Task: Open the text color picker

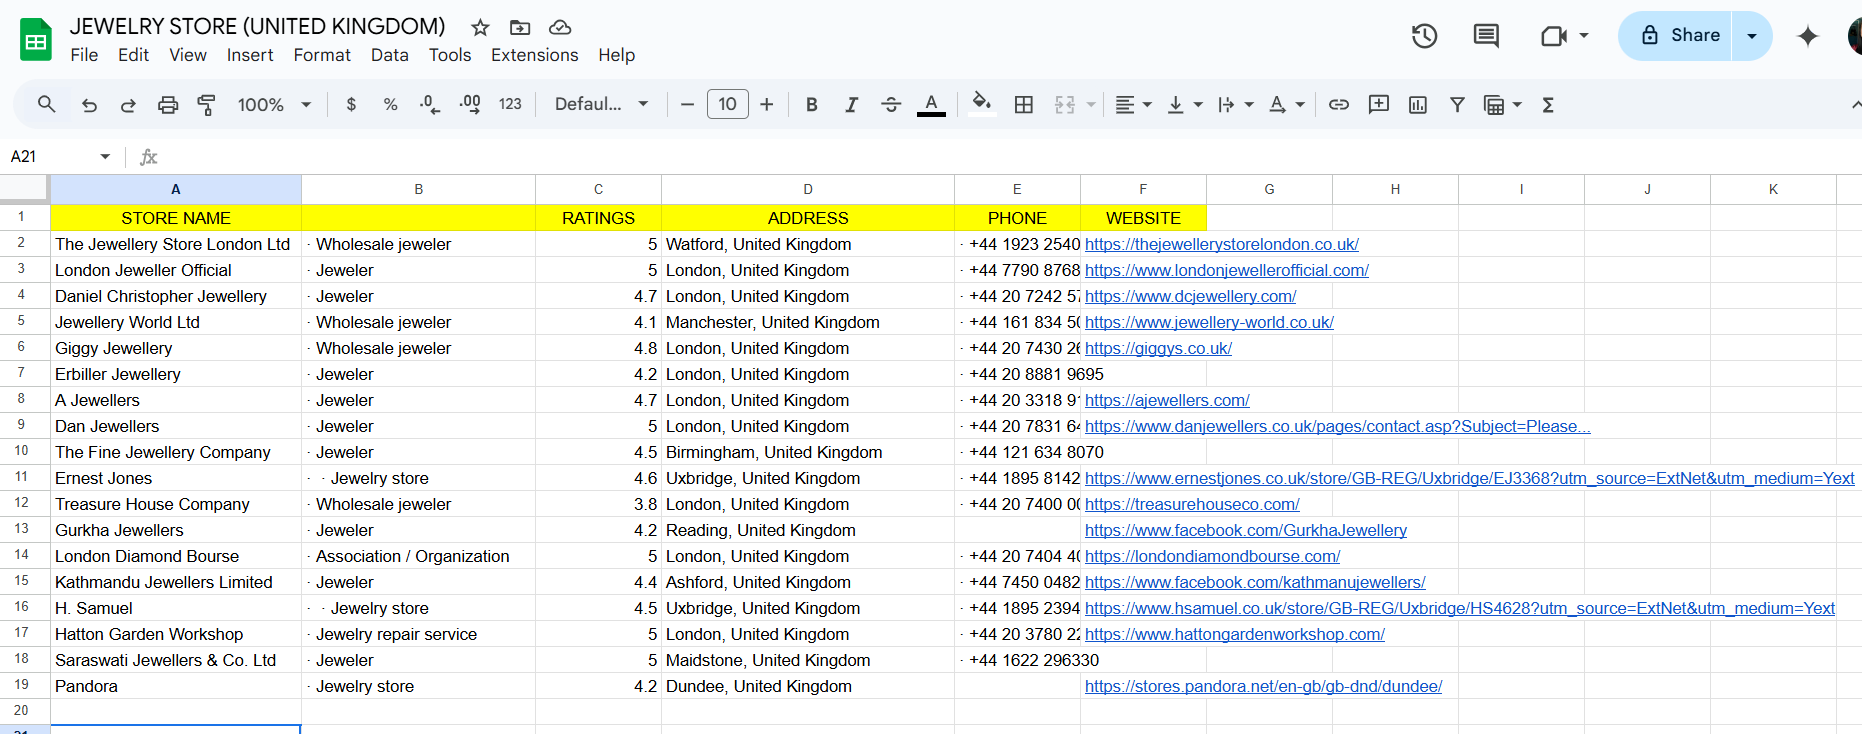Action: (x=931, y=104)
